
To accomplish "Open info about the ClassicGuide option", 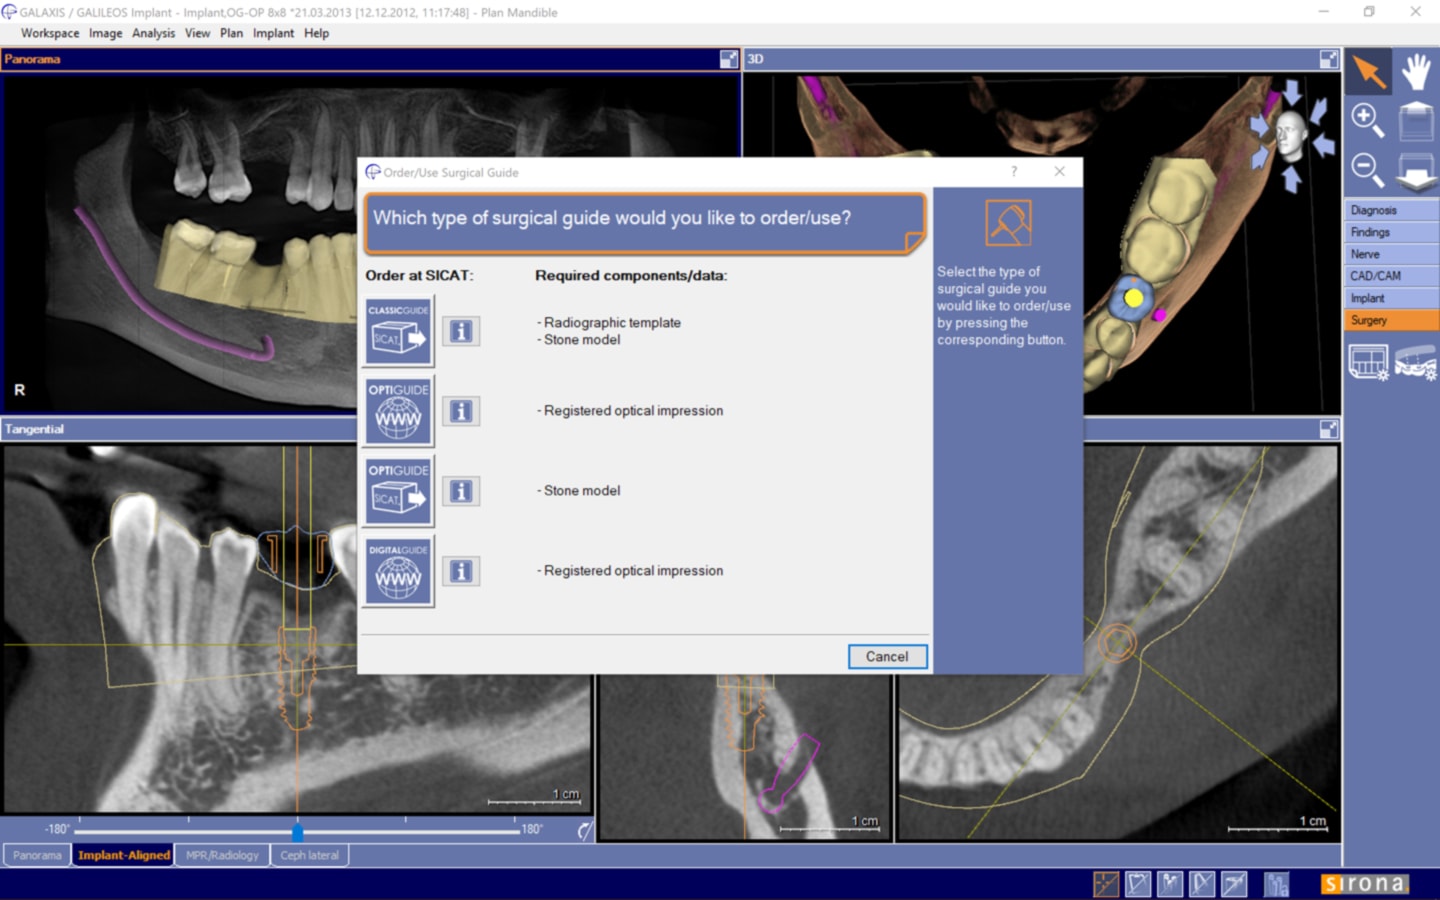I will click(x=461, y=331).
